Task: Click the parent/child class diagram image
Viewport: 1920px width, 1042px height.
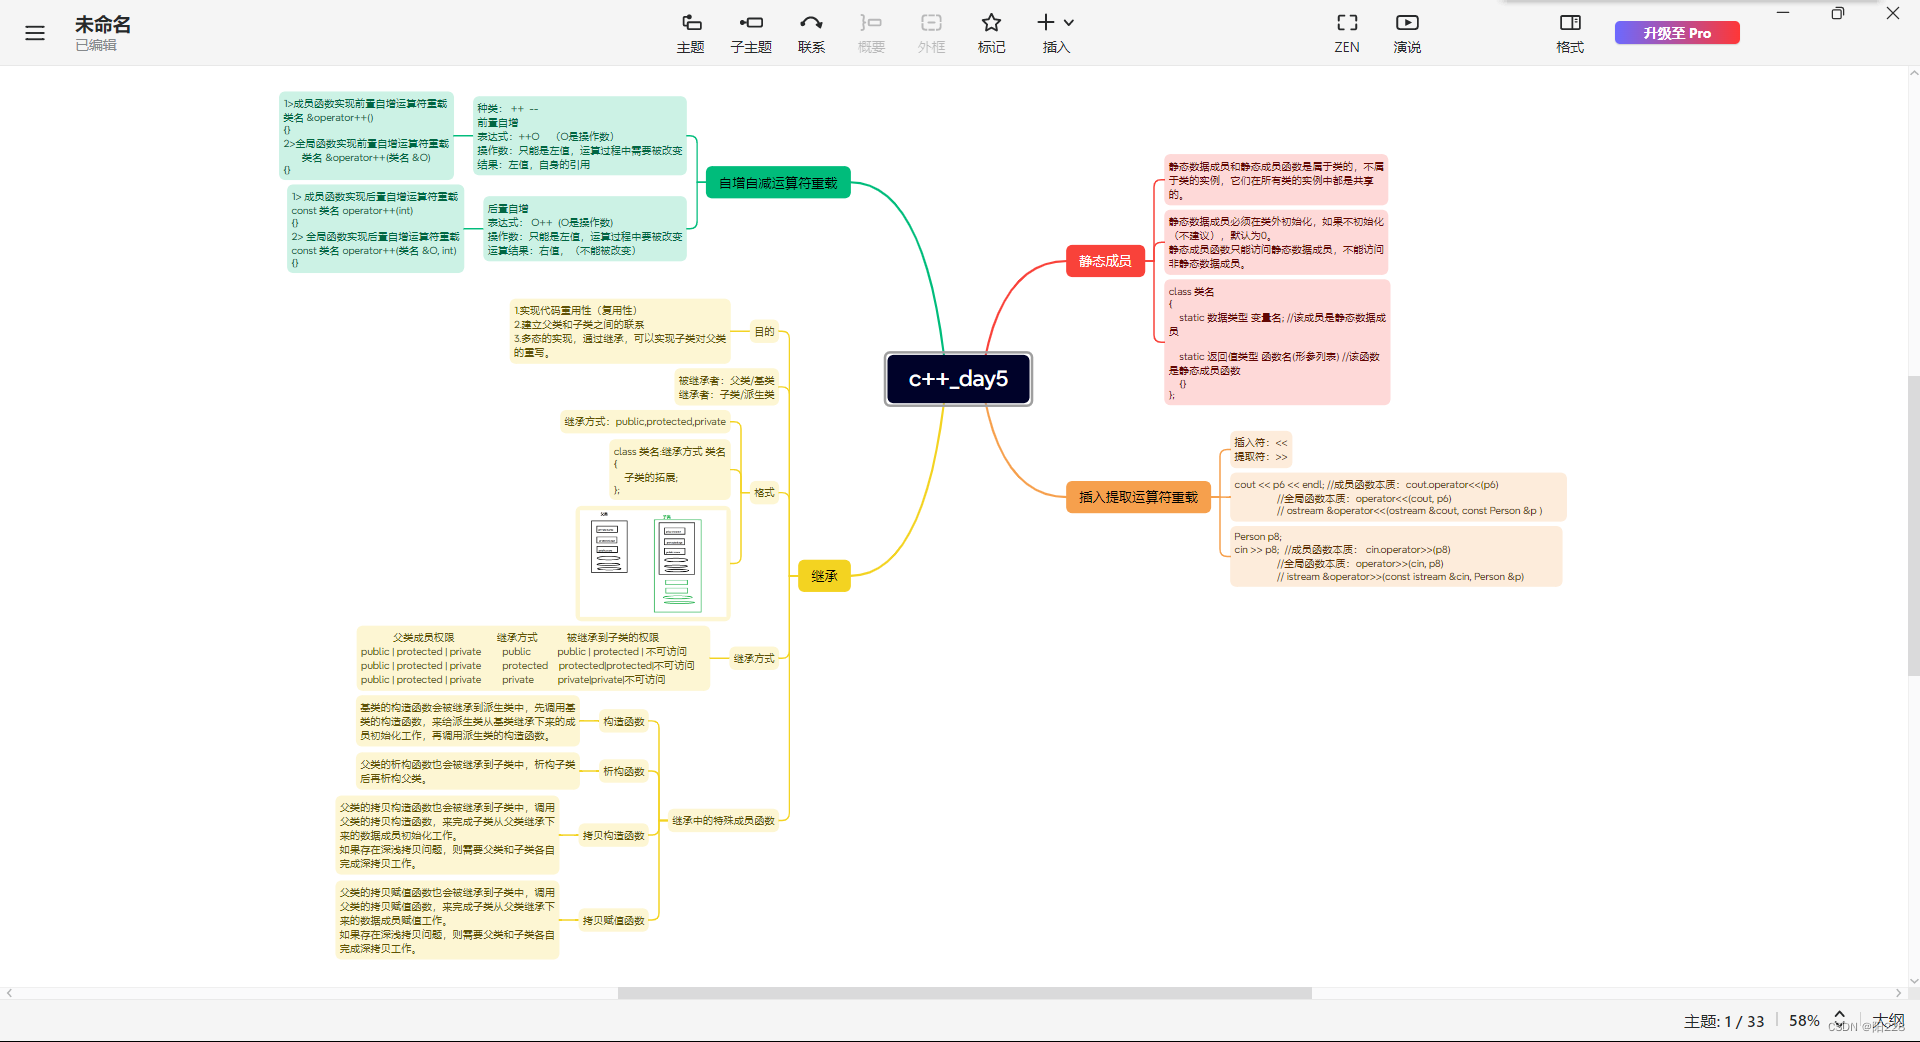Action: [x=653, y=563]
